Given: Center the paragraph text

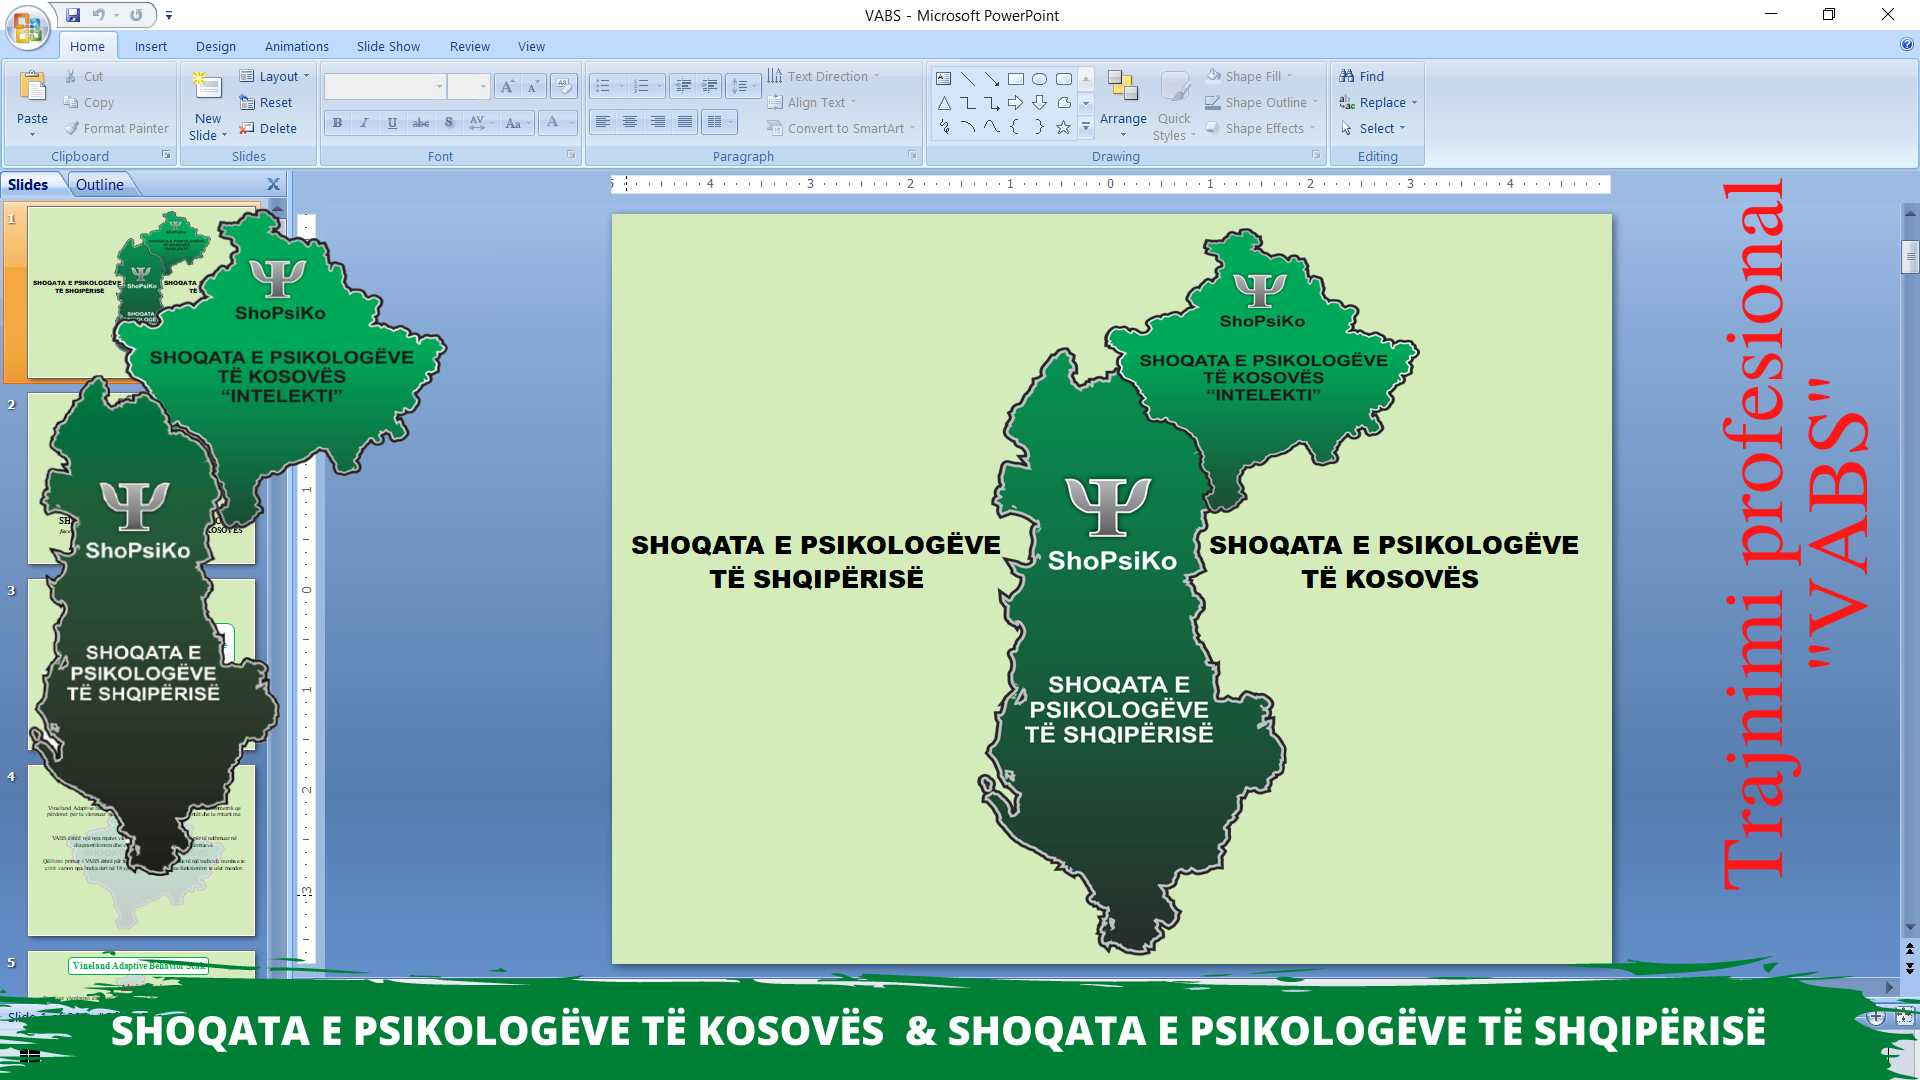Looking at the screenshot, I should tap(630, 122).
